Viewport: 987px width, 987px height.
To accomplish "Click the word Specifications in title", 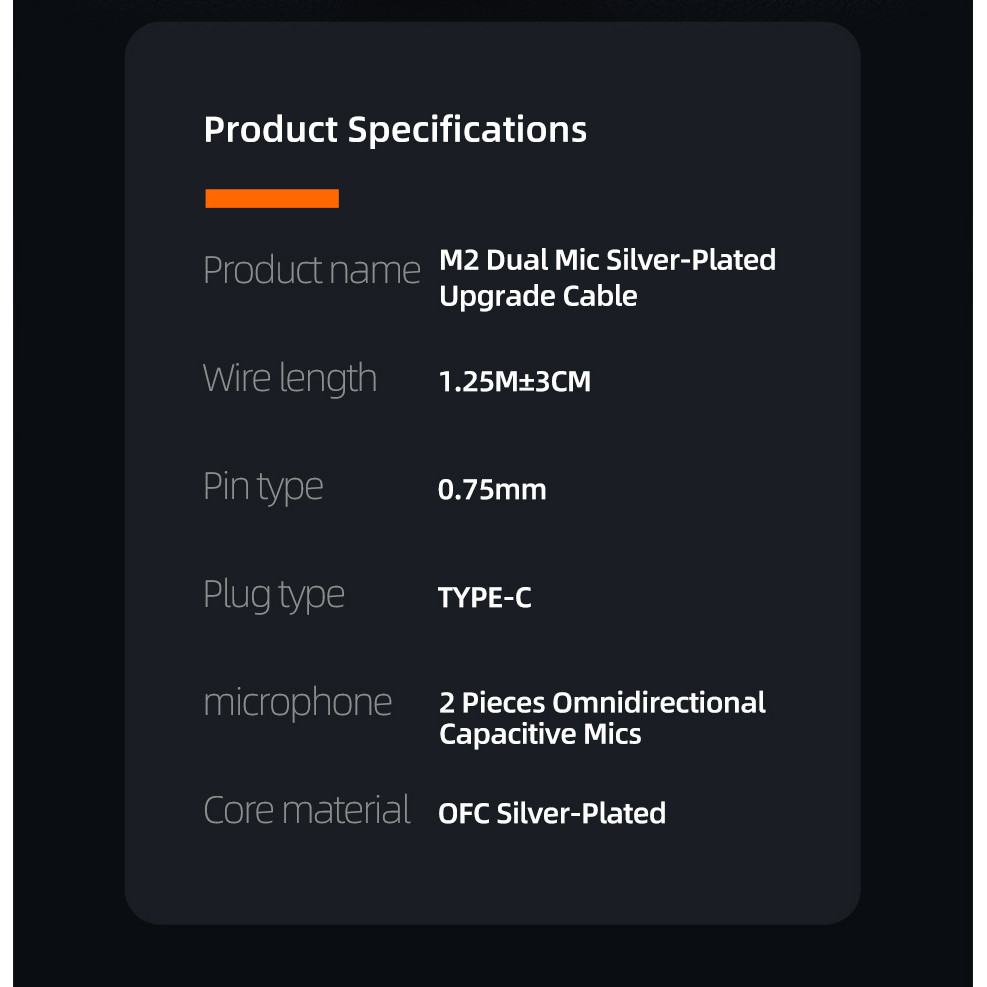I will (x=467, y=130).
